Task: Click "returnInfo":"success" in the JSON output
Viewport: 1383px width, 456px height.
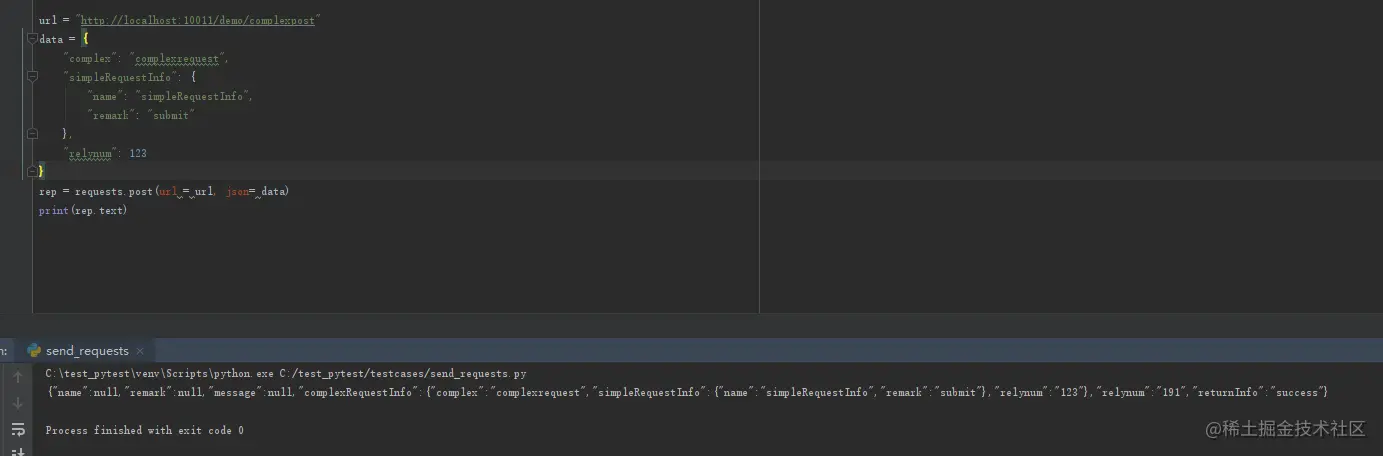Action: (x=1256, y=392)
